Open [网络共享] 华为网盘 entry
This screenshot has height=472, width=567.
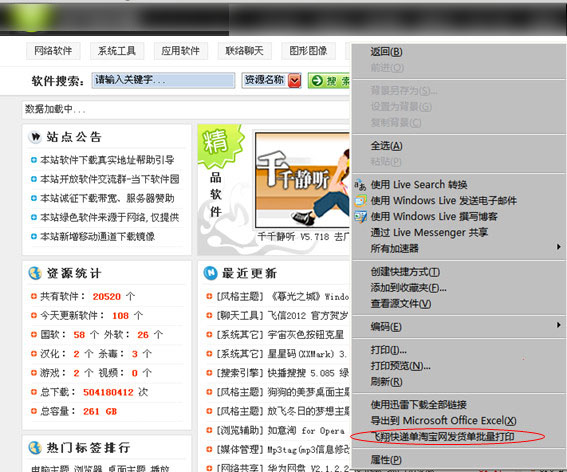coord(283,468)
